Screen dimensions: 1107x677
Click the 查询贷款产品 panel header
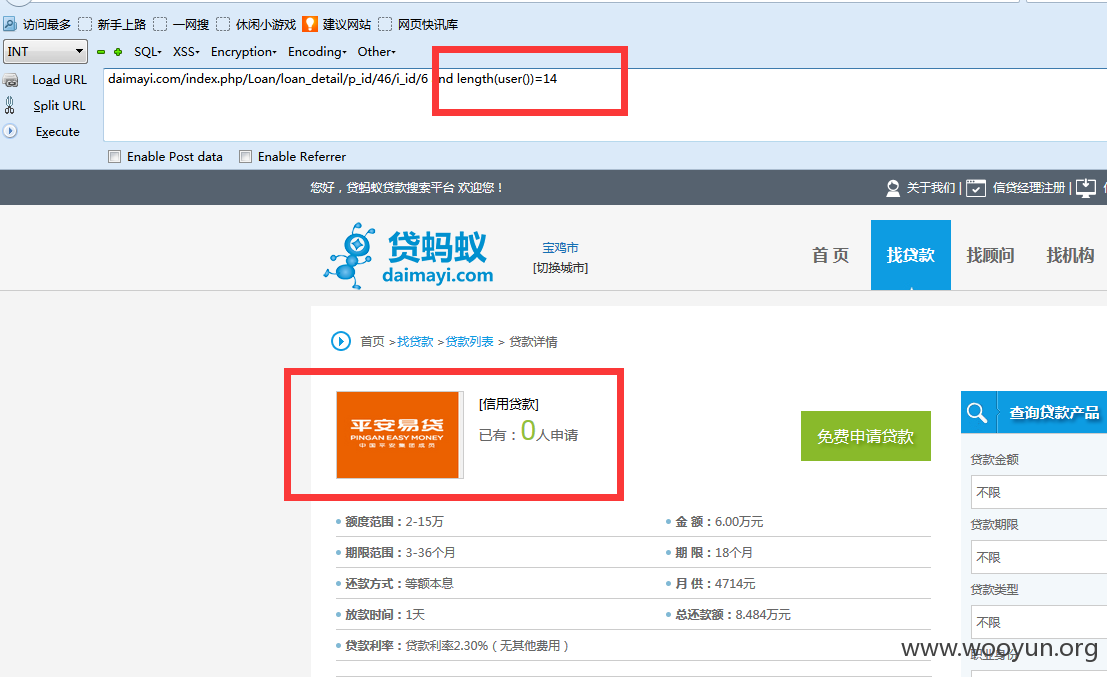[x=1034, y=412]
